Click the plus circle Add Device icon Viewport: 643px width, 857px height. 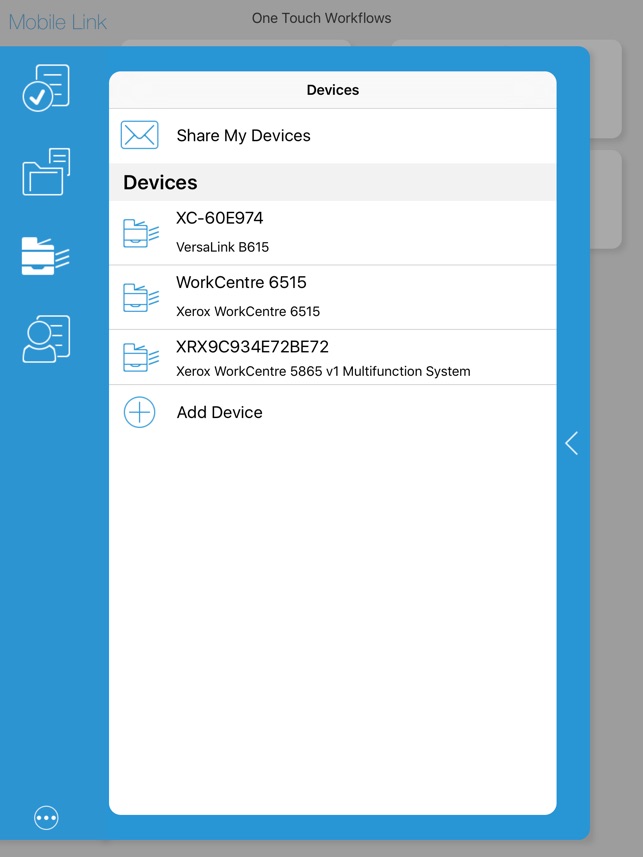pos(139,412)
